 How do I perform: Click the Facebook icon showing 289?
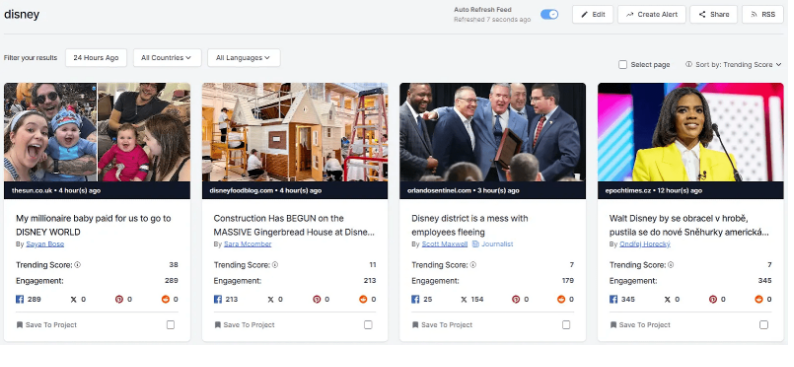(20, 299)
